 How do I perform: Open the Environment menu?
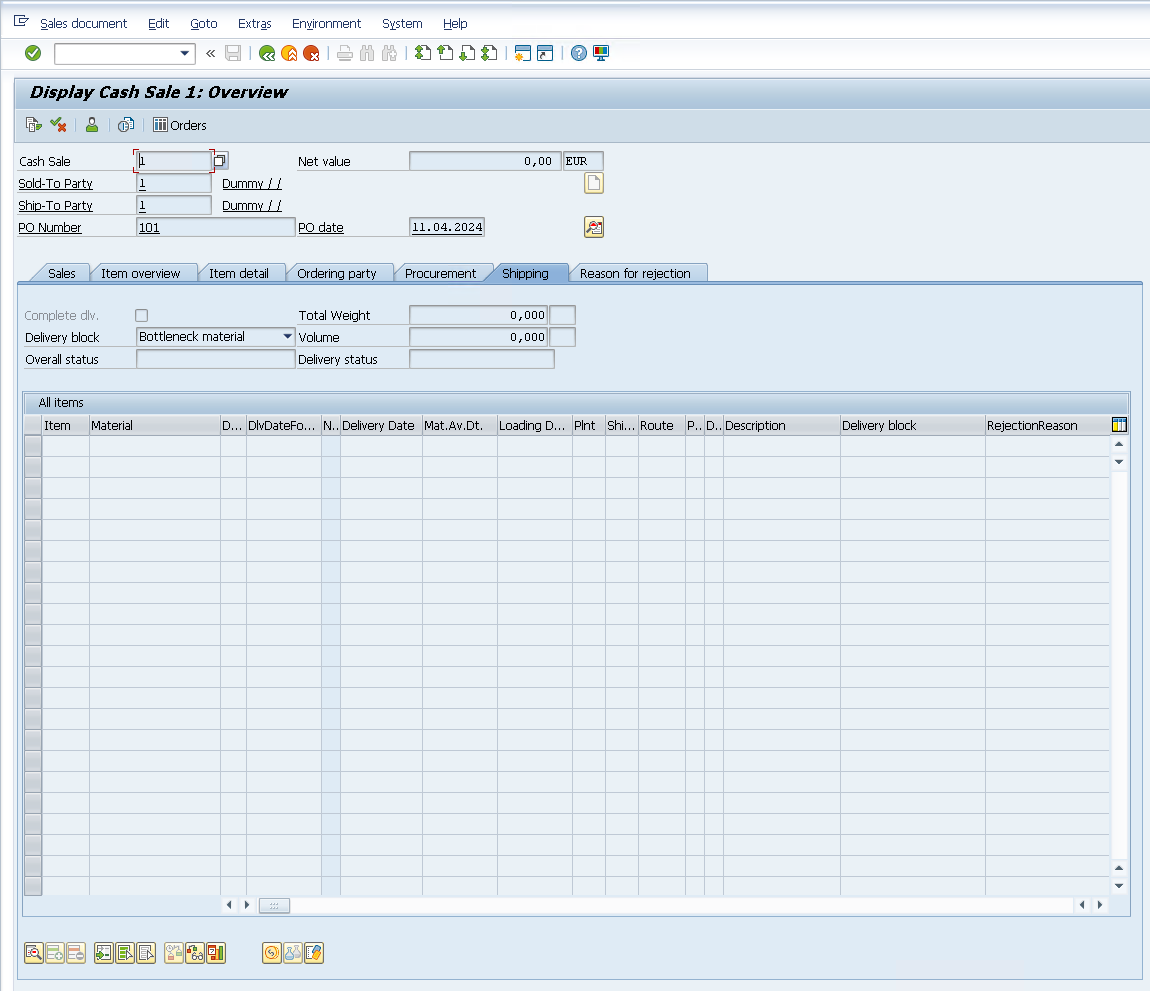tap(326, 23)
